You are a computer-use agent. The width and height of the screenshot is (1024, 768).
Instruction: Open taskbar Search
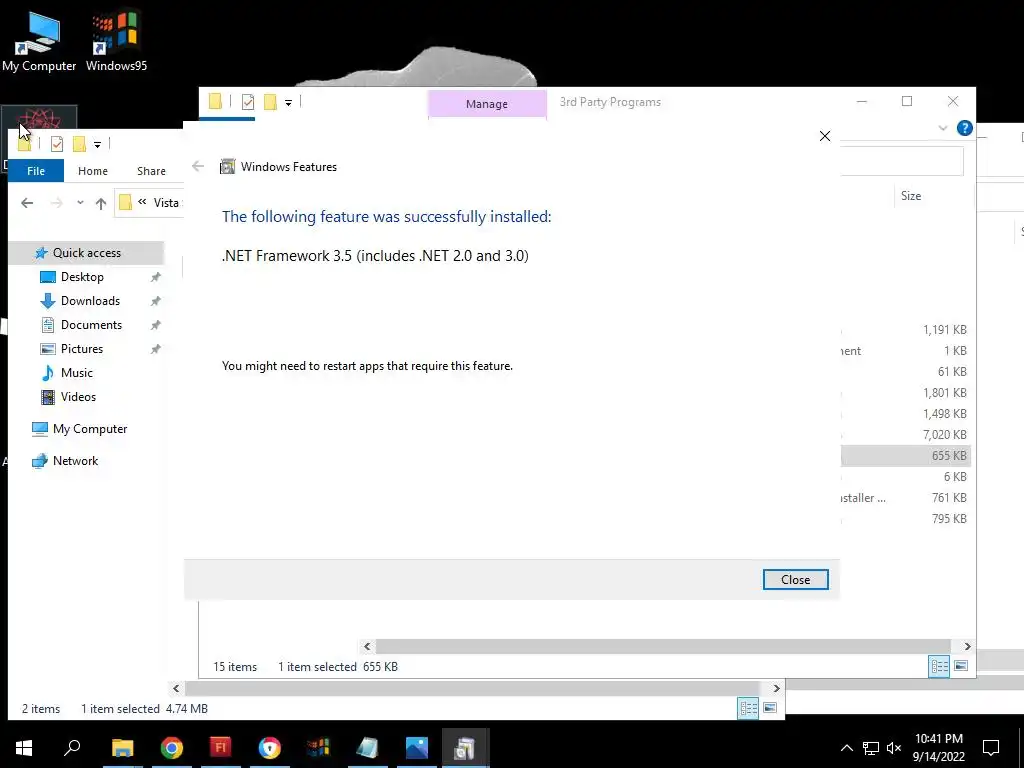(x=72, y=748)
